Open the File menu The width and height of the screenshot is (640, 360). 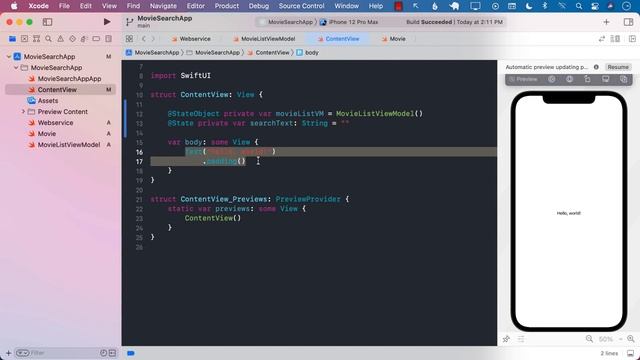point(64,6)
